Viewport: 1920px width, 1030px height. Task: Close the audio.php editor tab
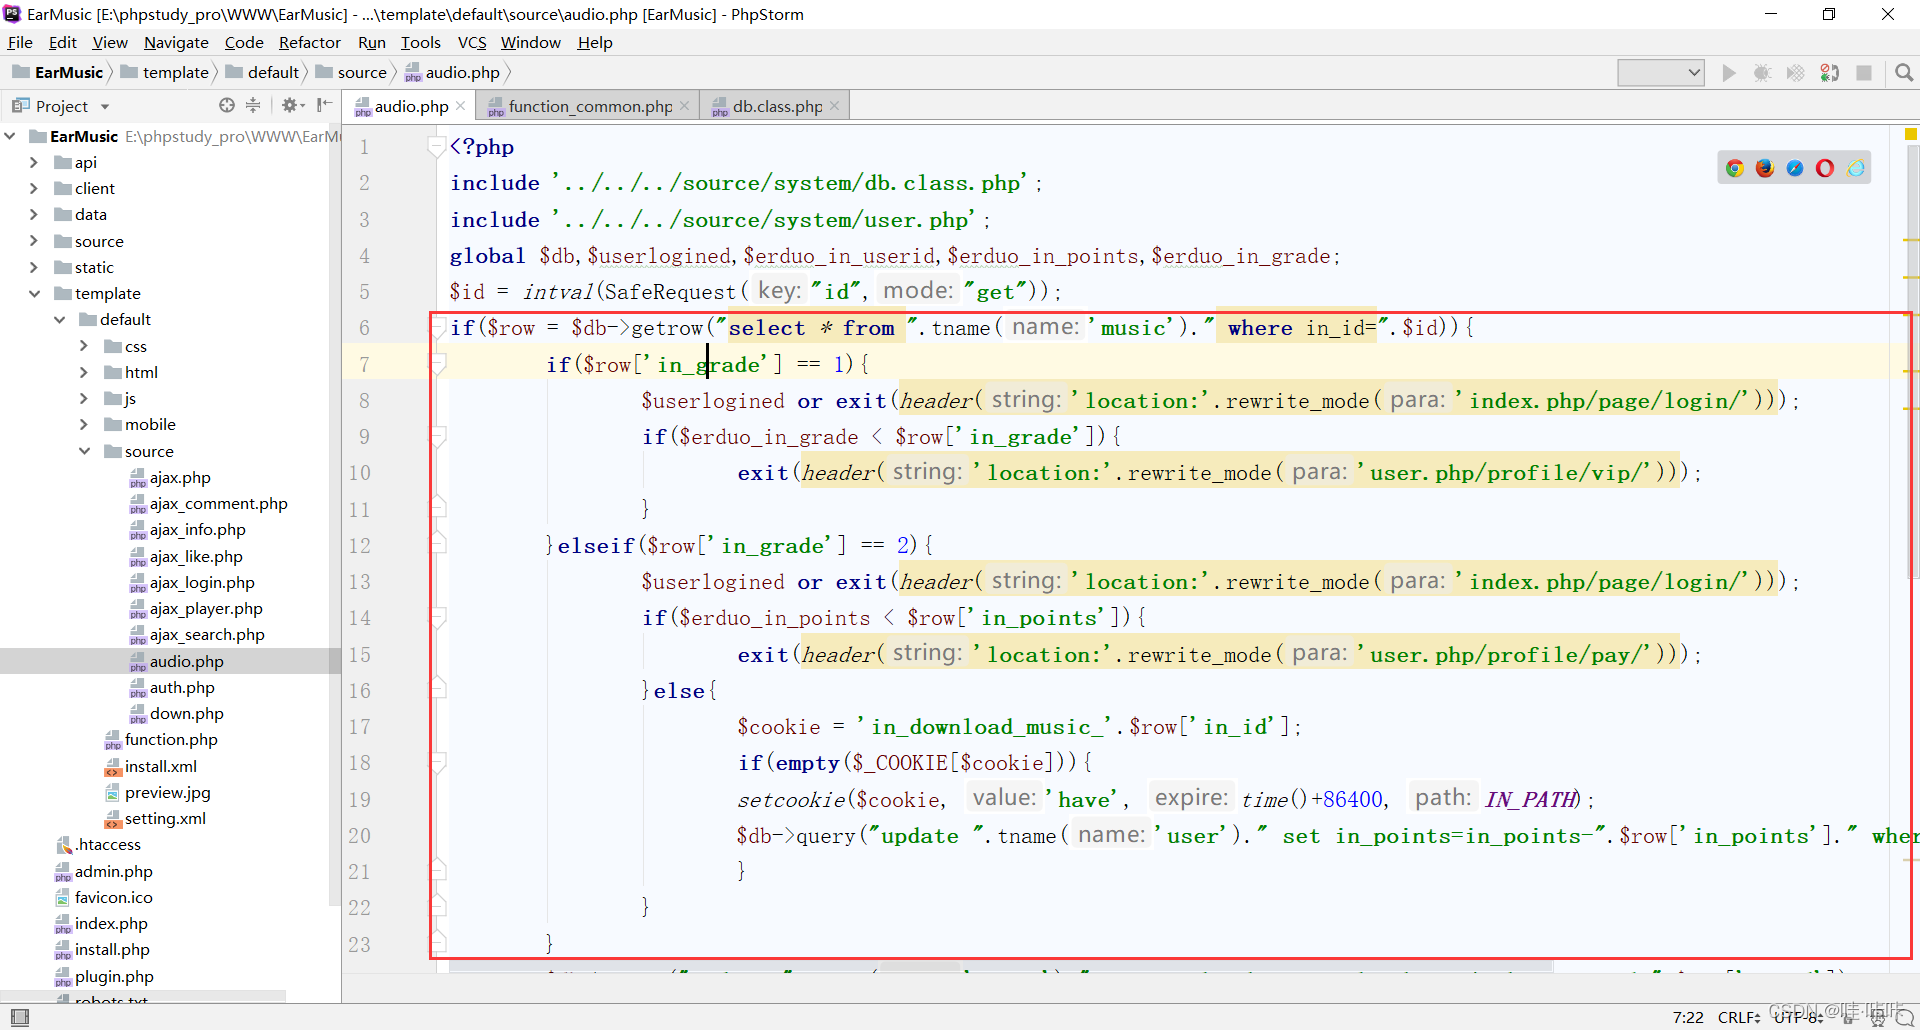coord(461,106)
